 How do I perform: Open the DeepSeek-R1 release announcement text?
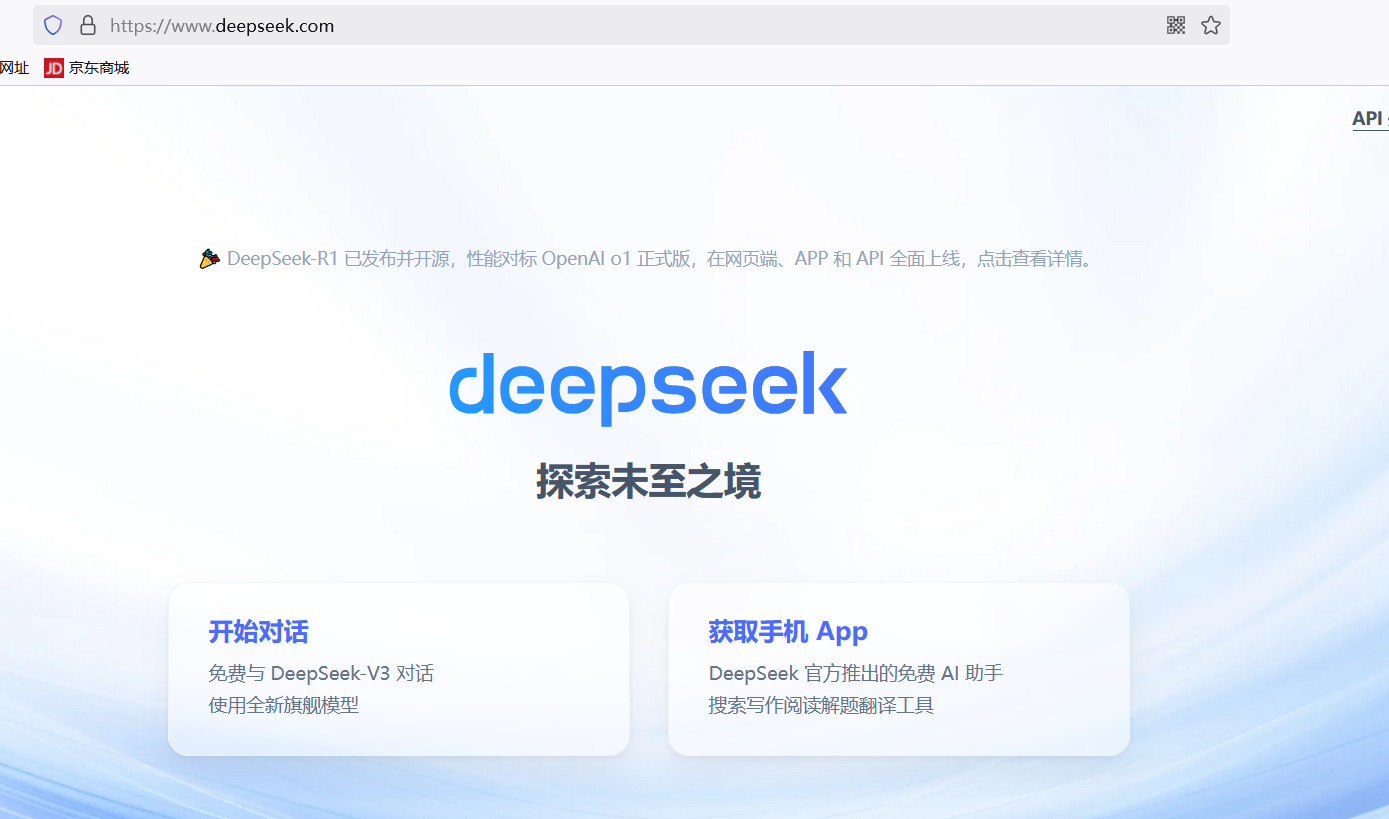[661, 259]
